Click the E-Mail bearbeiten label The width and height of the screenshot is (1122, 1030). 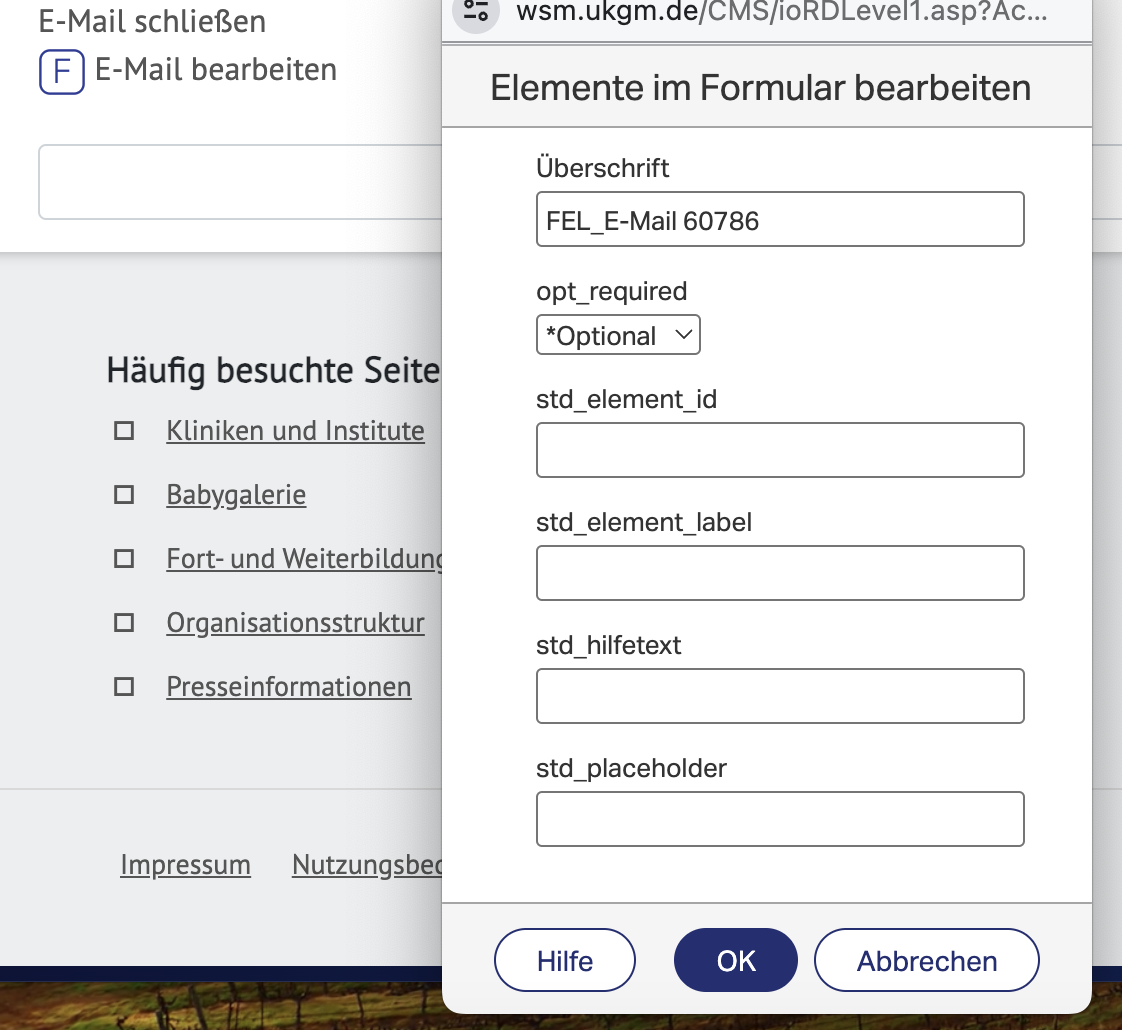click(x=215, y=70)
